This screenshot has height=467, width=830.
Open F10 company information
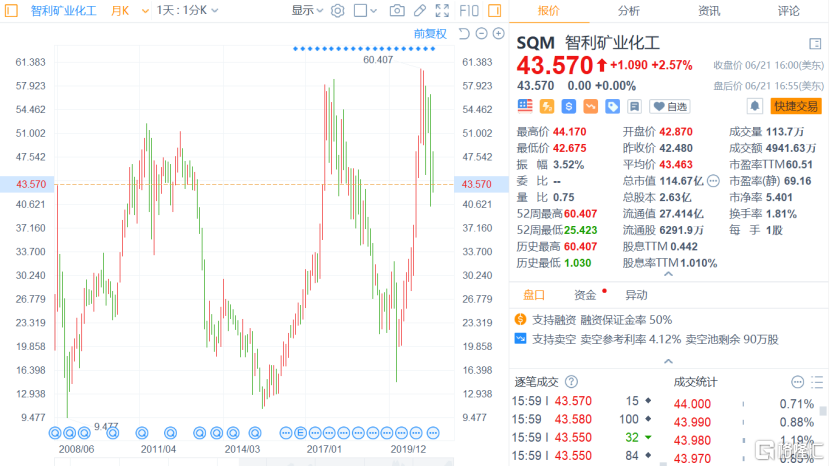(469, 10)
